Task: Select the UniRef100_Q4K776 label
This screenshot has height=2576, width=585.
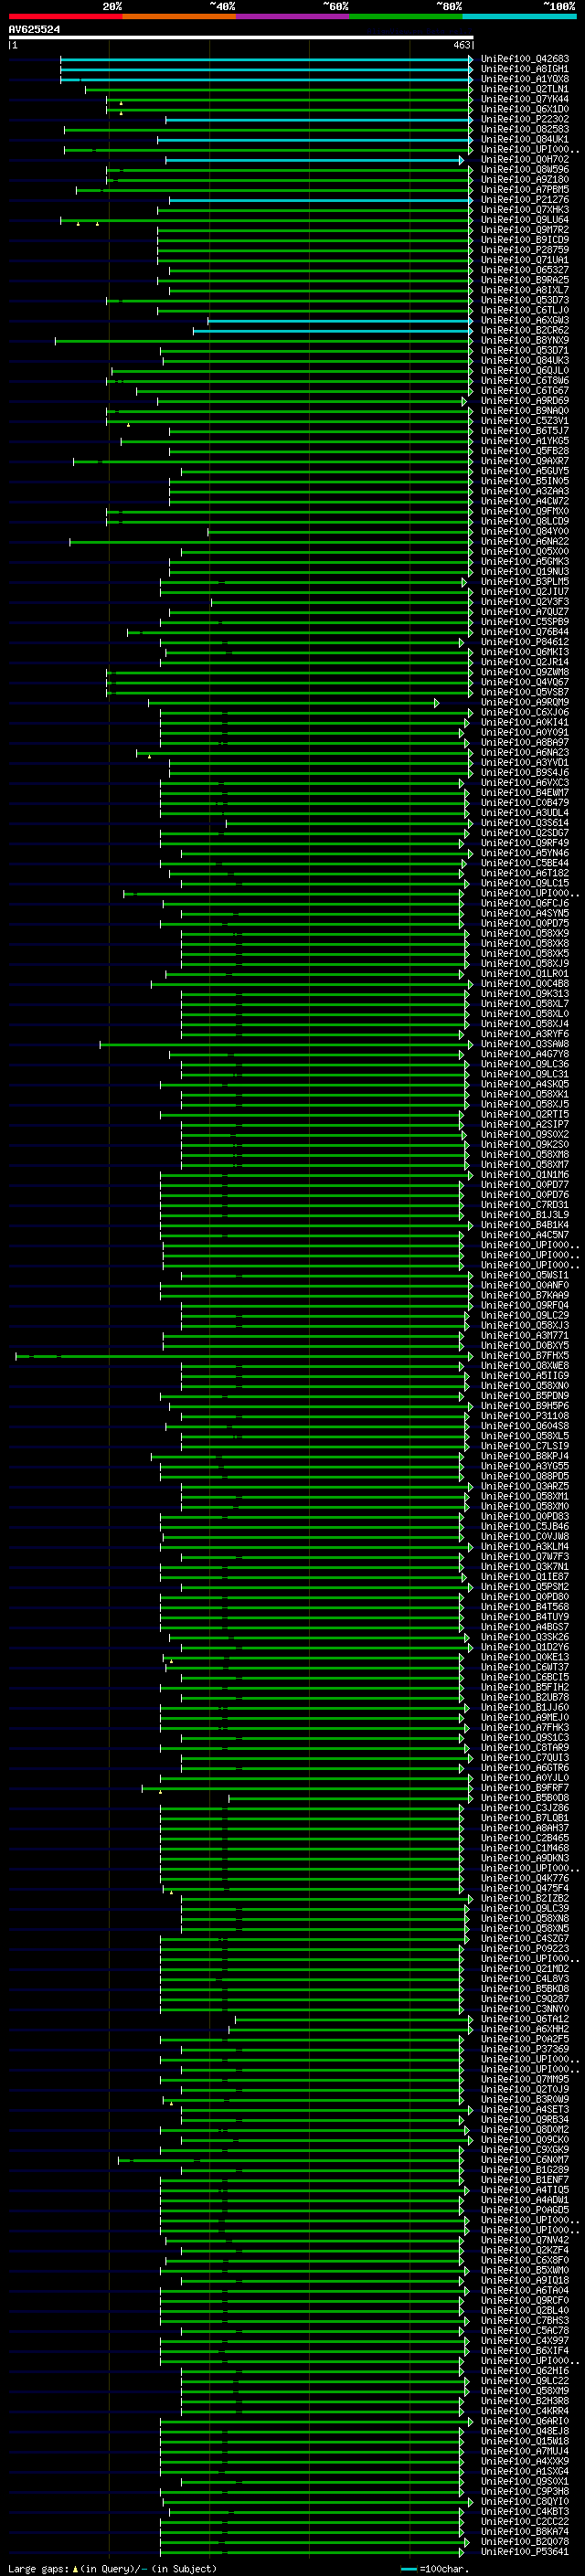Action: coord(525,1878)
